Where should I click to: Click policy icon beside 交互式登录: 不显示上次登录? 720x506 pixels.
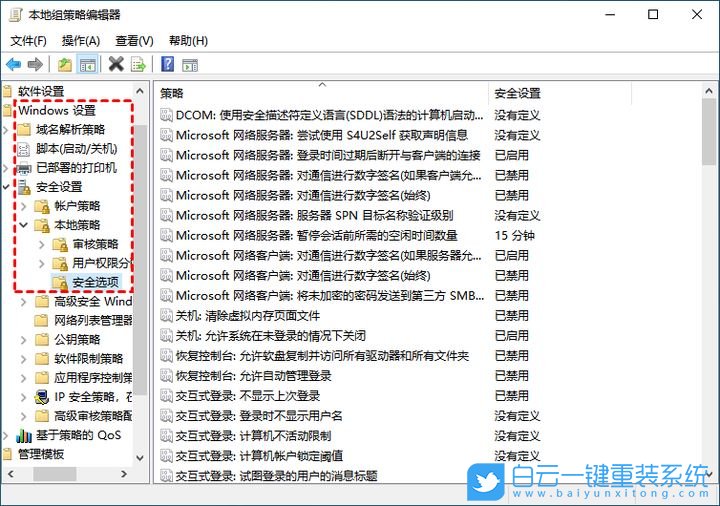tap(166, 396)
